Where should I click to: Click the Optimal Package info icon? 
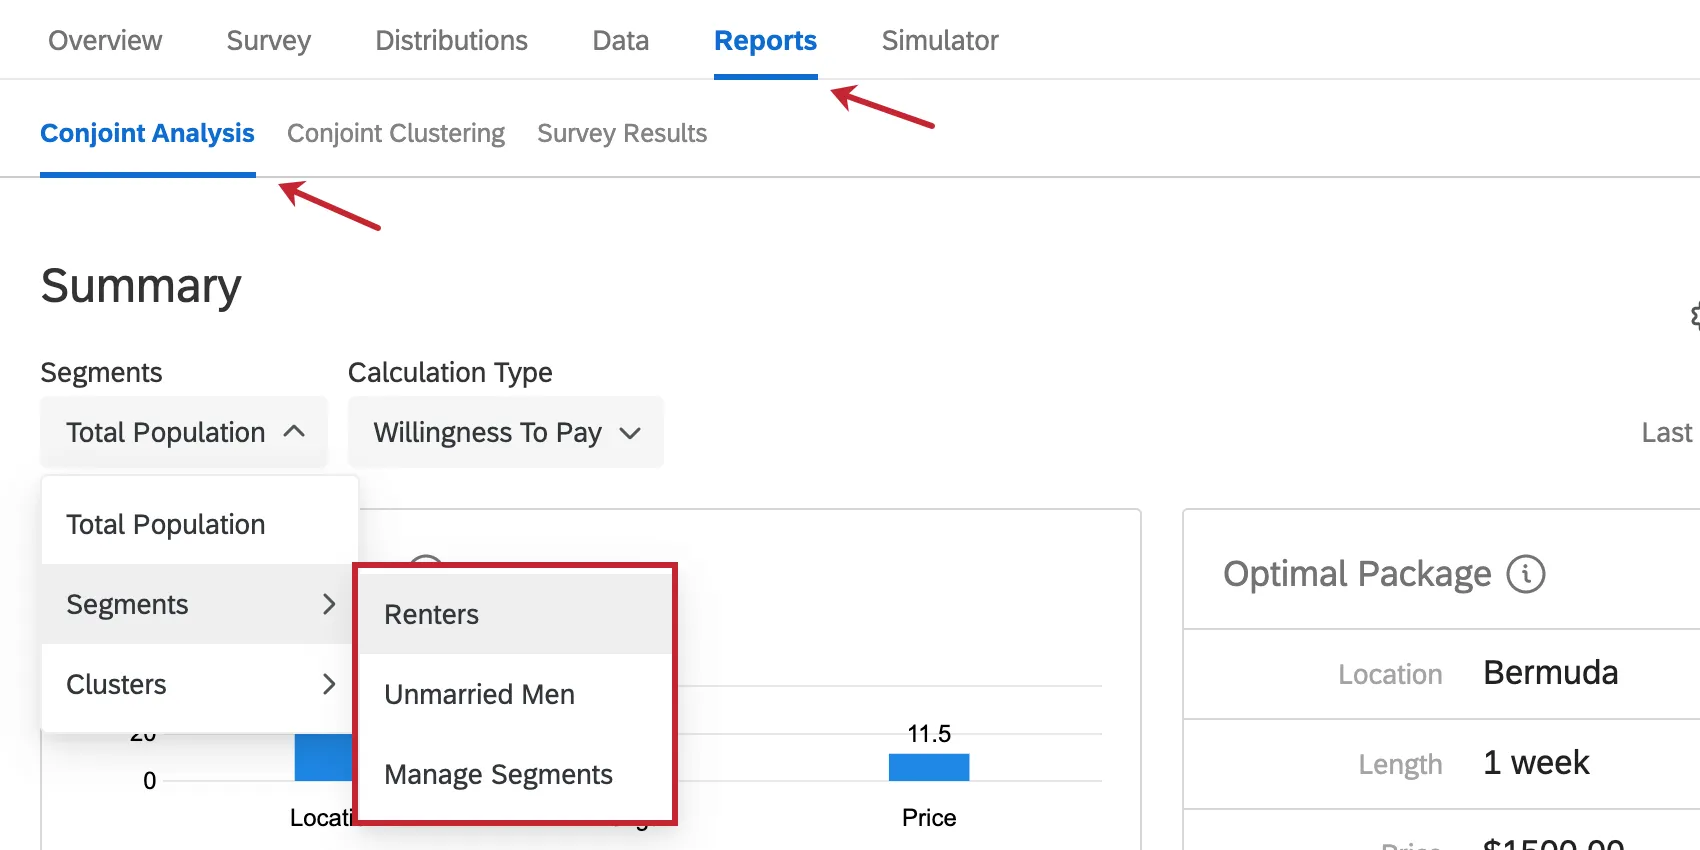point(1524,574)
